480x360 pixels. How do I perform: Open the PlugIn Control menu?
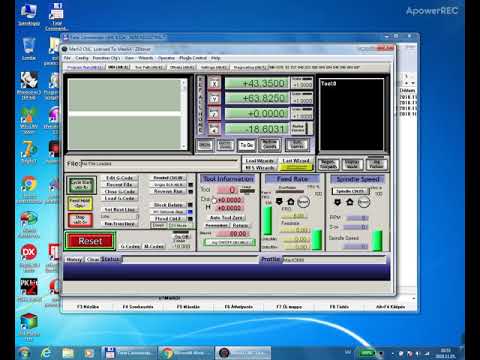[193, 58]
